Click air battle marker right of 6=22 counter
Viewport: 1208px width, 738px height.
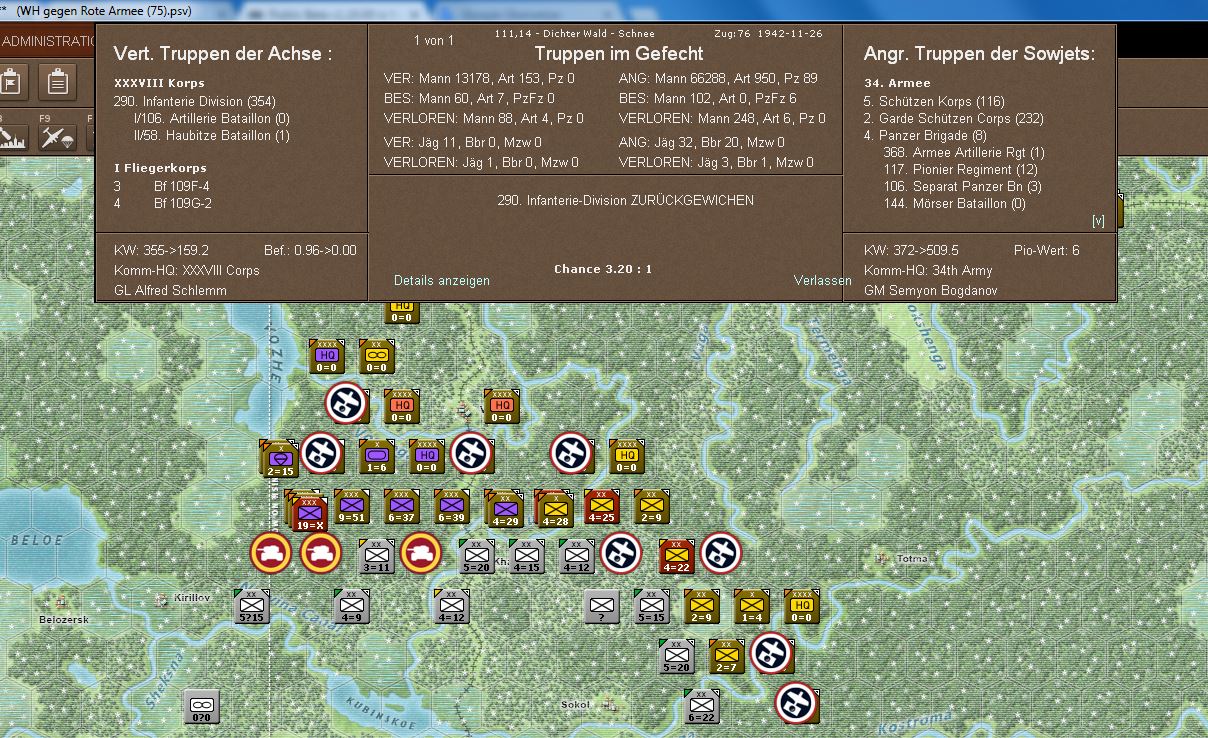796,703
